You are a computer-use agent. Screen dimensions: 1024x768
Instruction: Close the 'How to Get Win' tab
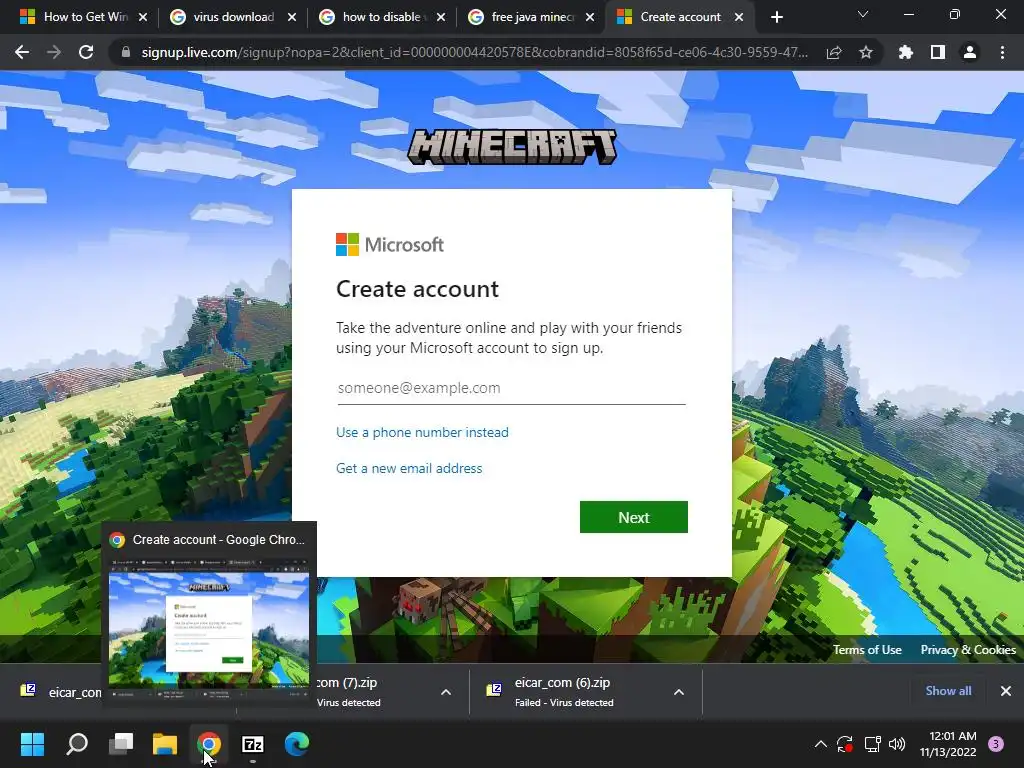(143, 17)
